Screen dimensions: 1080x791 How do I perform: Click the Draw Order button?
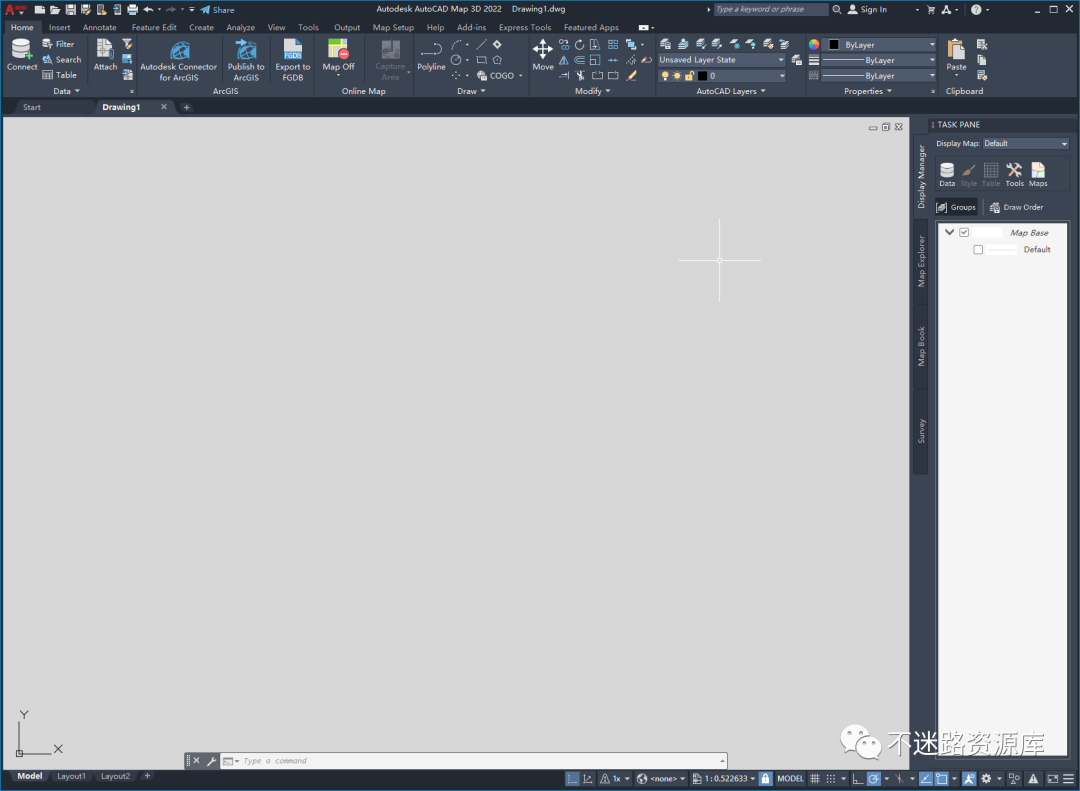[x=1017, y=207]
